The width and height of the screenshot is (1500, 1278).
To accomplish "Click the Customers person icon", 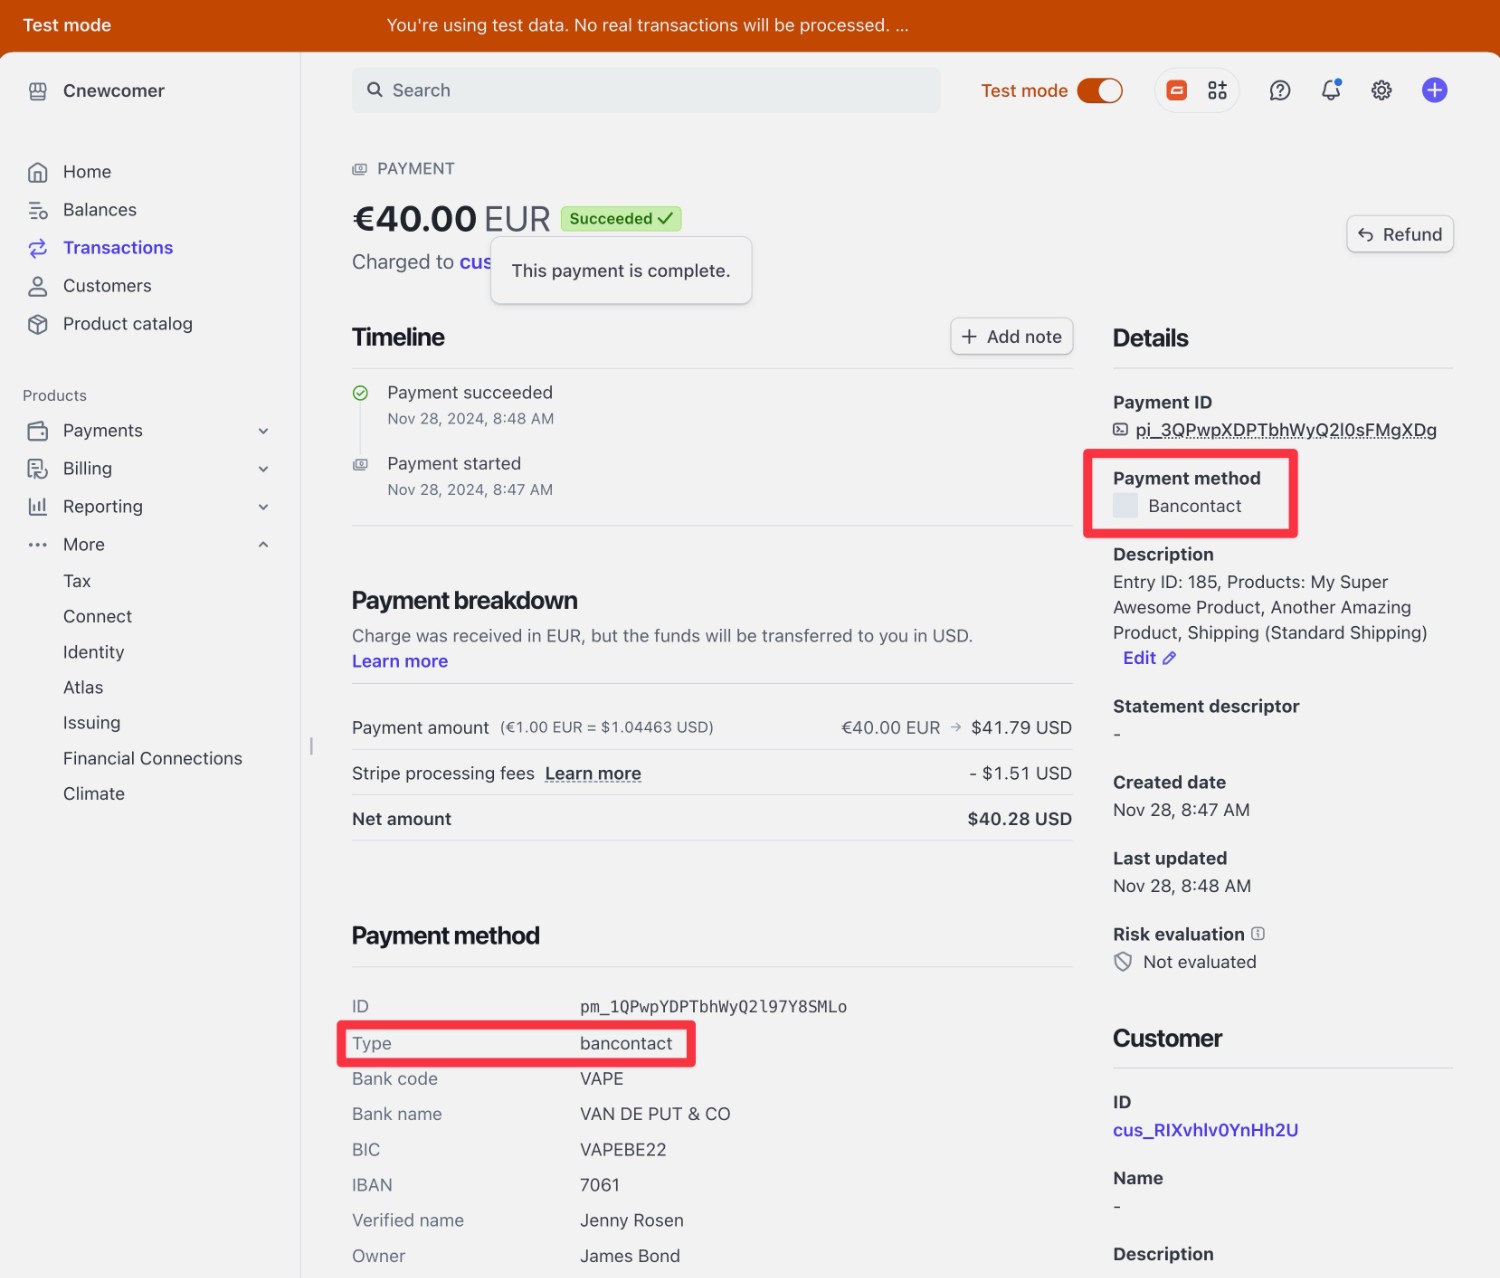I will [38, 286].
